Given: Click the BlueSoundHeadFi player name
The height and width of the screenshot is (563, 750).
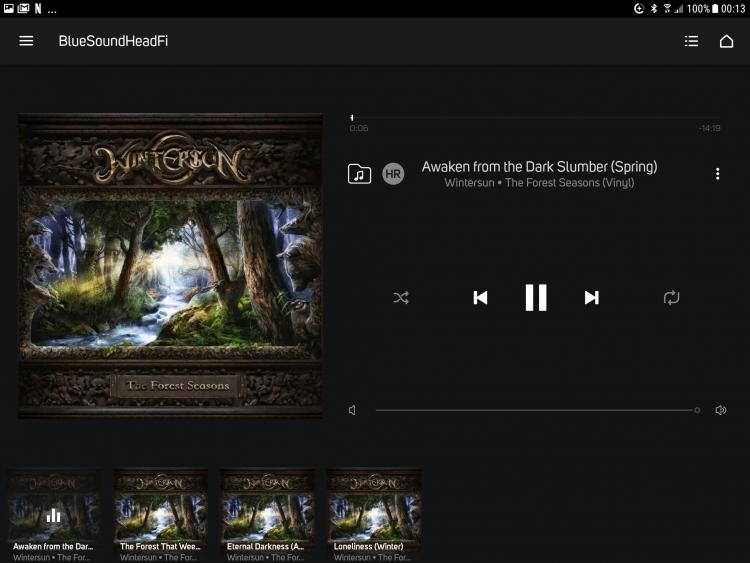Looking at the screenshot, I should pyautogui.click(x=113, y=41).
